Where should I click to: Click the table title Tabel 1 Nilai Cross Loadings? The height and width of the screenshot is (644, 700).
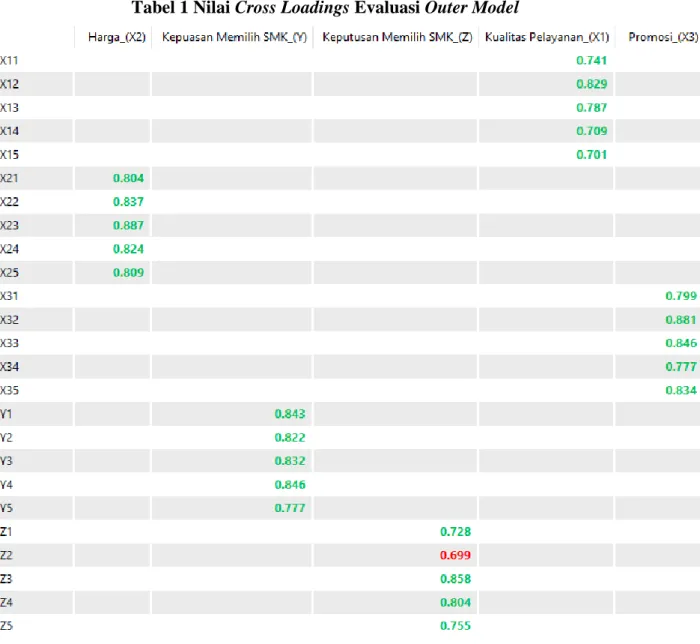pos(240,8)
